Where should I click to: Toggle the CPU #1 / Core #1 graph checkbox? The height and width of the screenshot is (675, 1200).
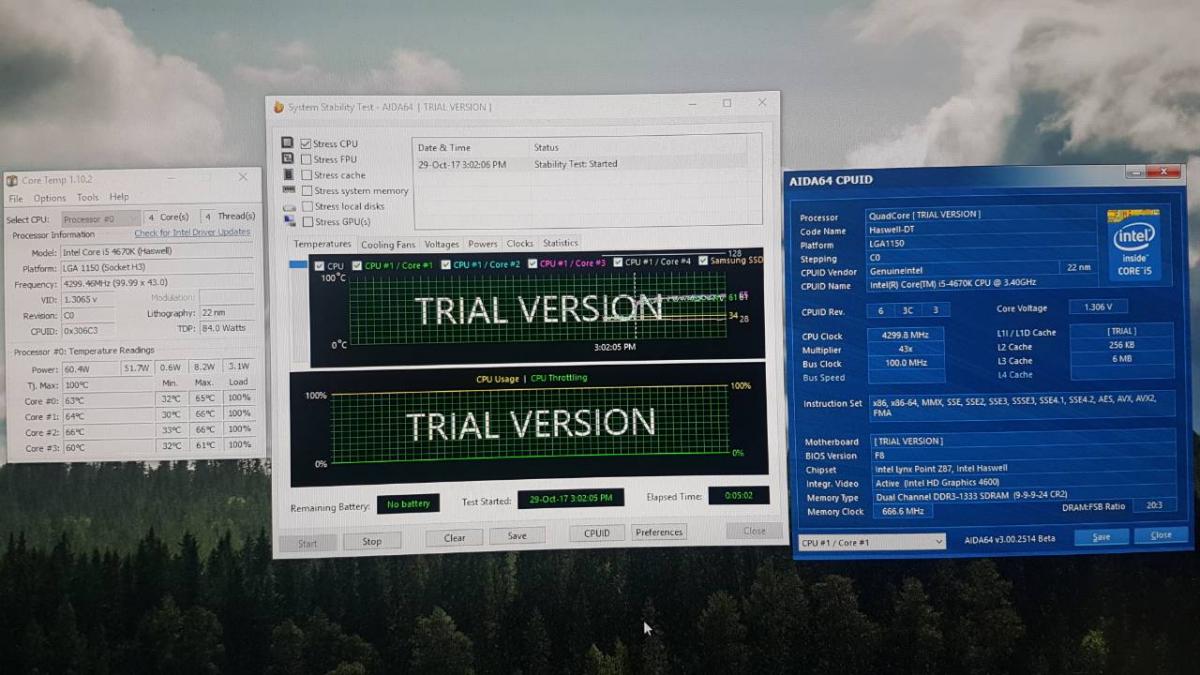[357, 265]
